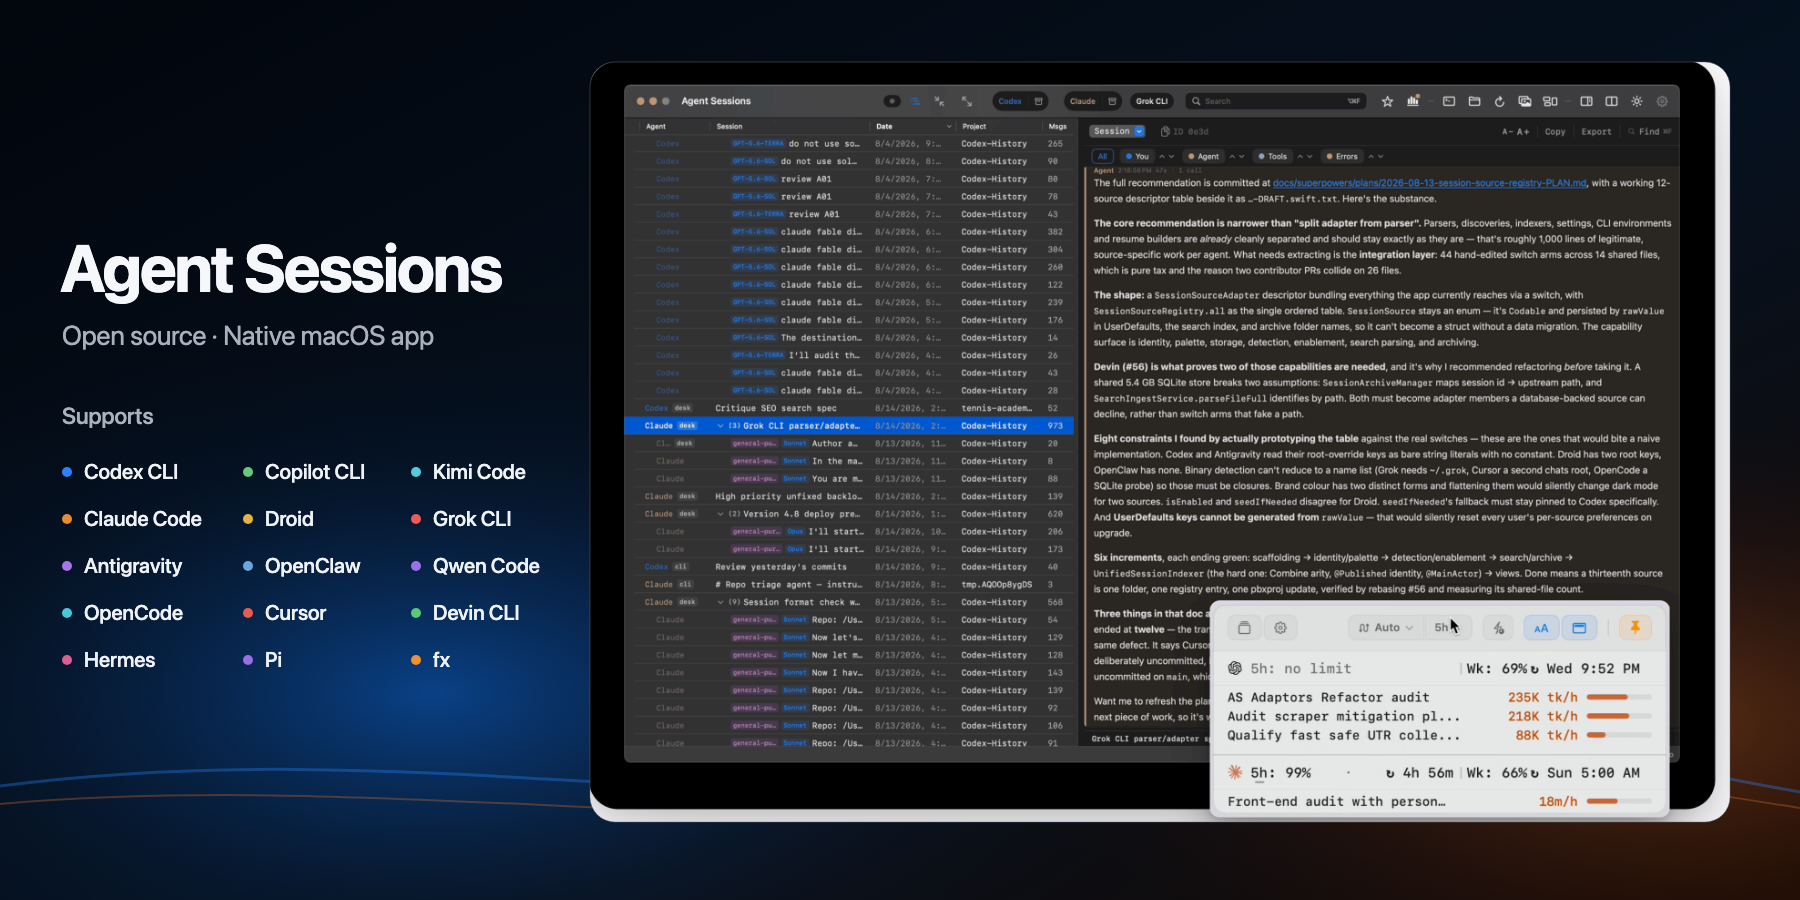Click the Msgs column header

(1057, 126)
